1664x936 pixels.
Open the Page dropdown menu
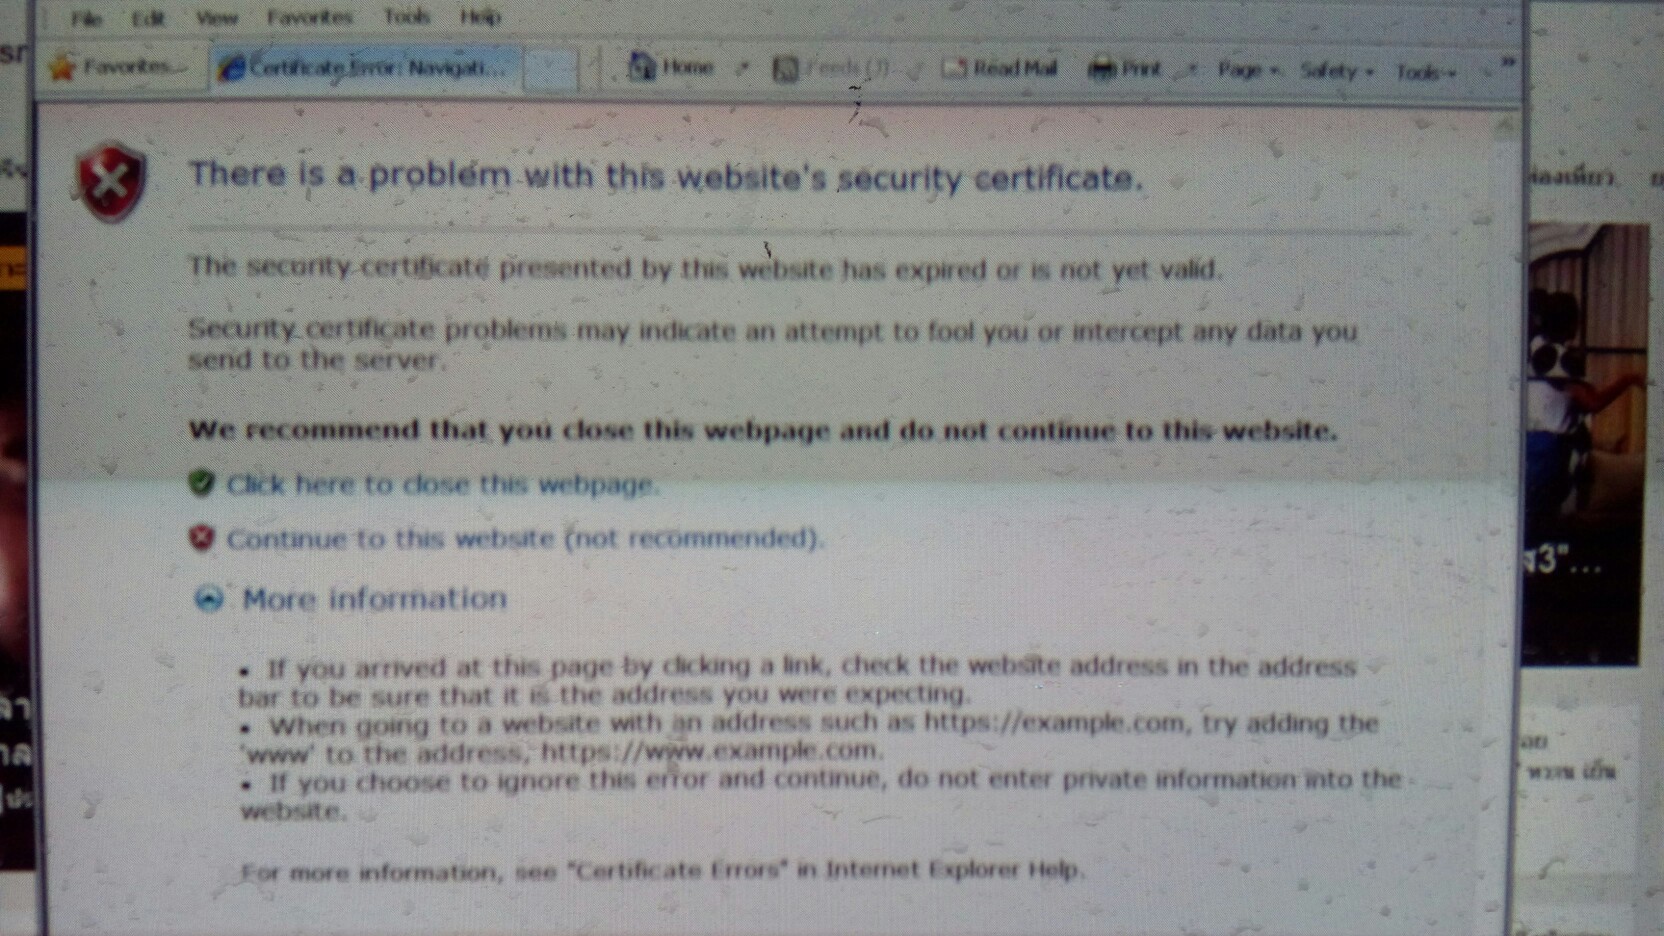1248,70
